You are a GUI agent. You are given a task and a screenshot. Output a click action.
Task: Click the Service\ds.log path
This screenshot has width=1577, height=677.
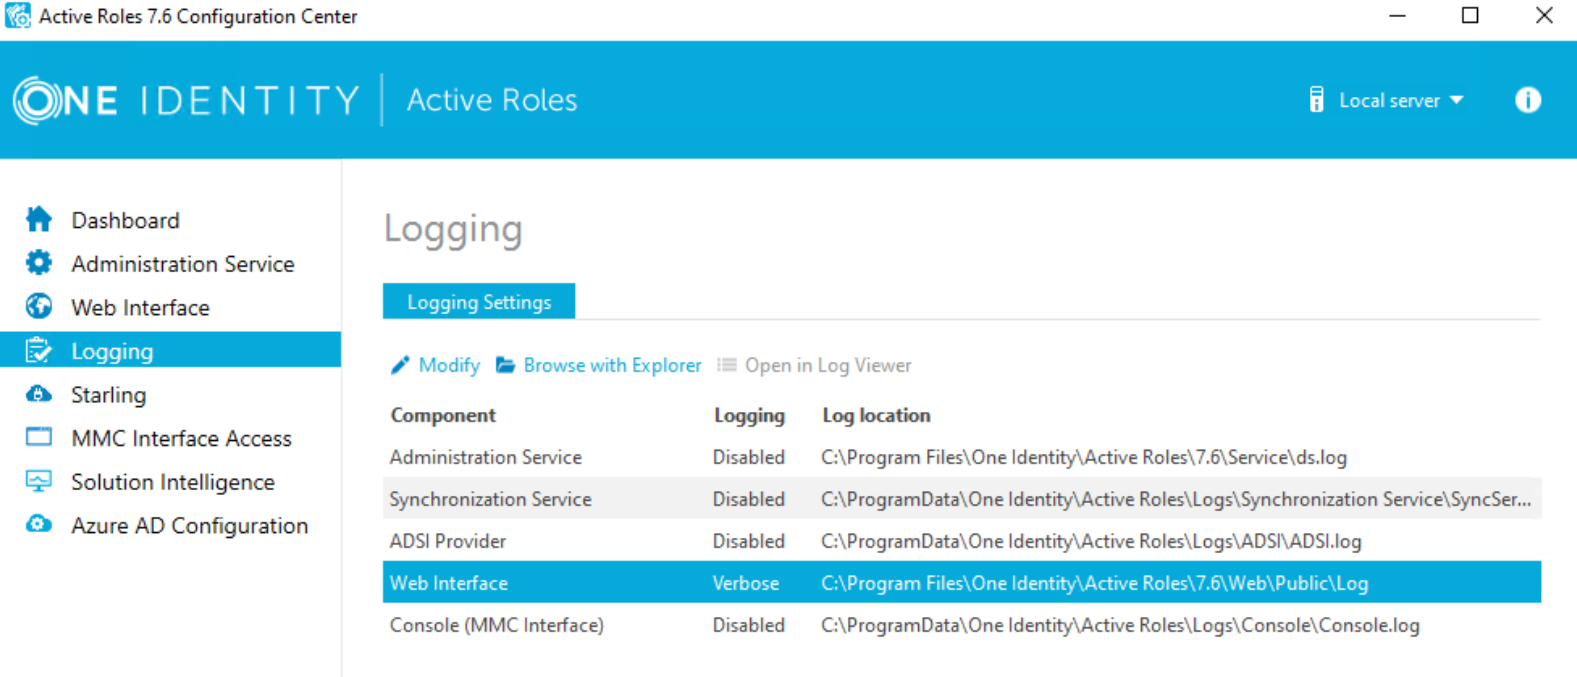1084,457
